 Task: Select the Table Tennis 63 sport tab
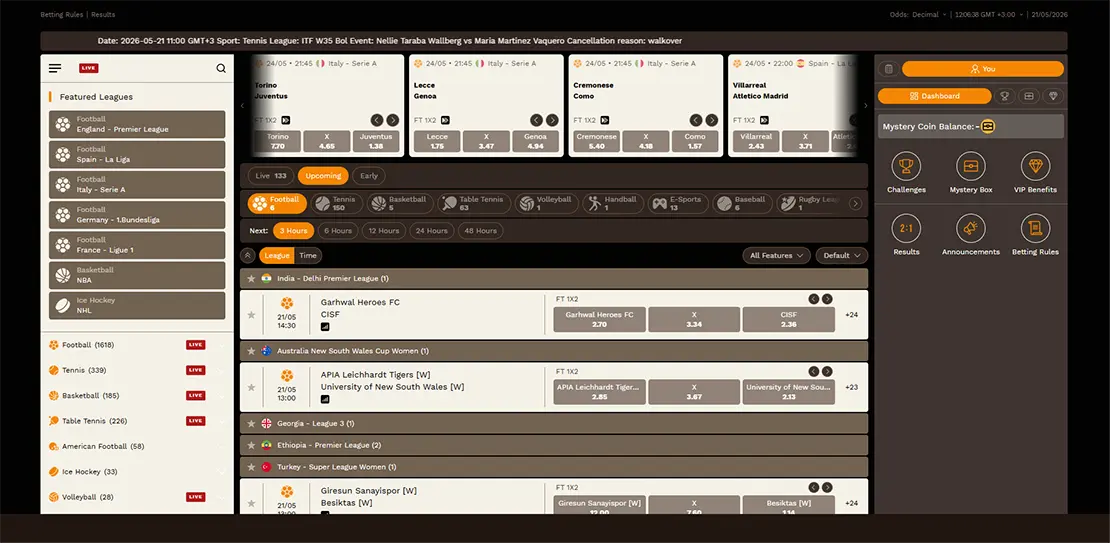point(474,204)
